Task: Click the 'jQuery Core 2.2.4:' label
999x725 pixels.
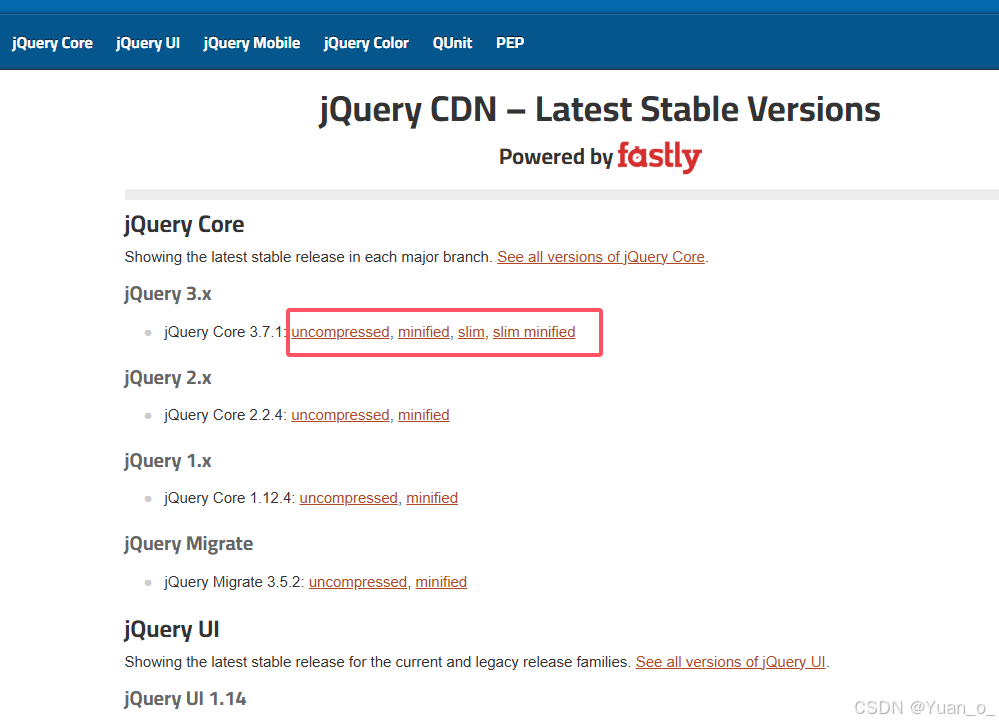Action: coord(225,415)
